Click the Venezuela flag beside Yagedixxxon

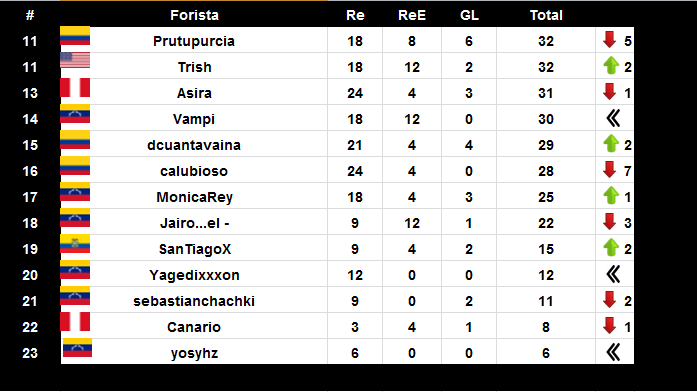tap(75, 270)
